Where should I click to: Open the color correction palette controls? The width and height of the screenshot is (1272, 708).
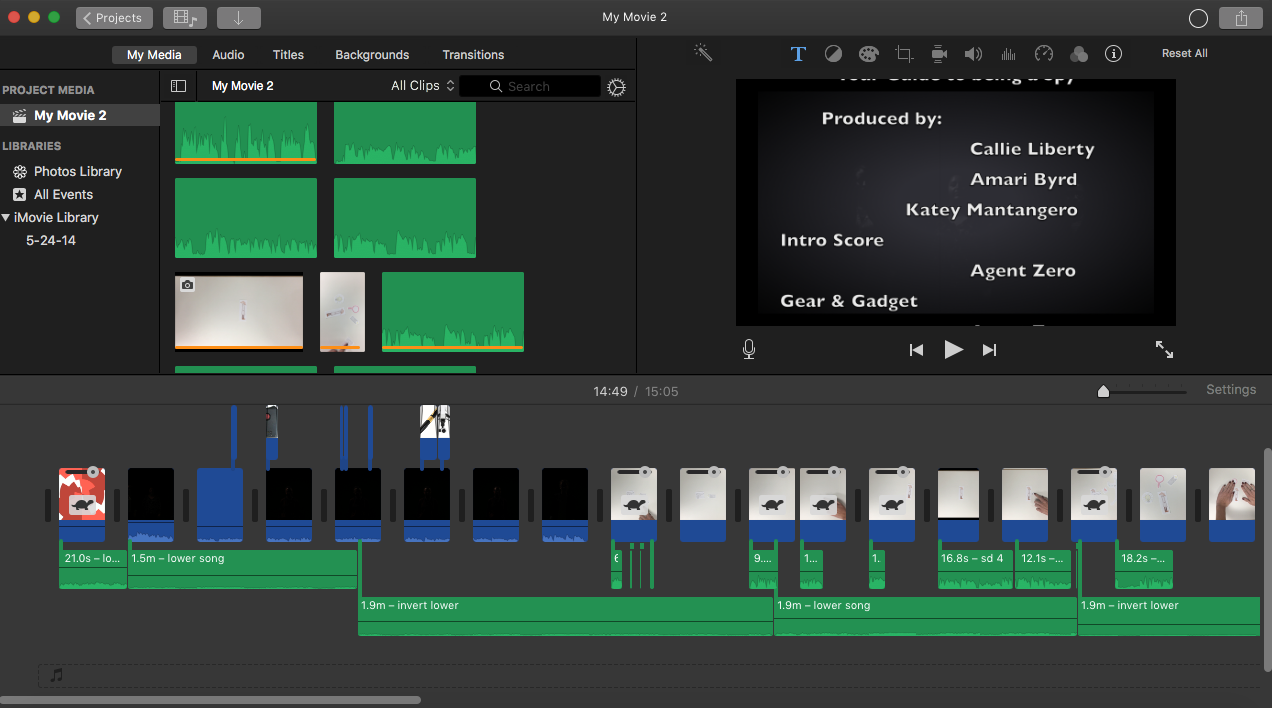868,53
